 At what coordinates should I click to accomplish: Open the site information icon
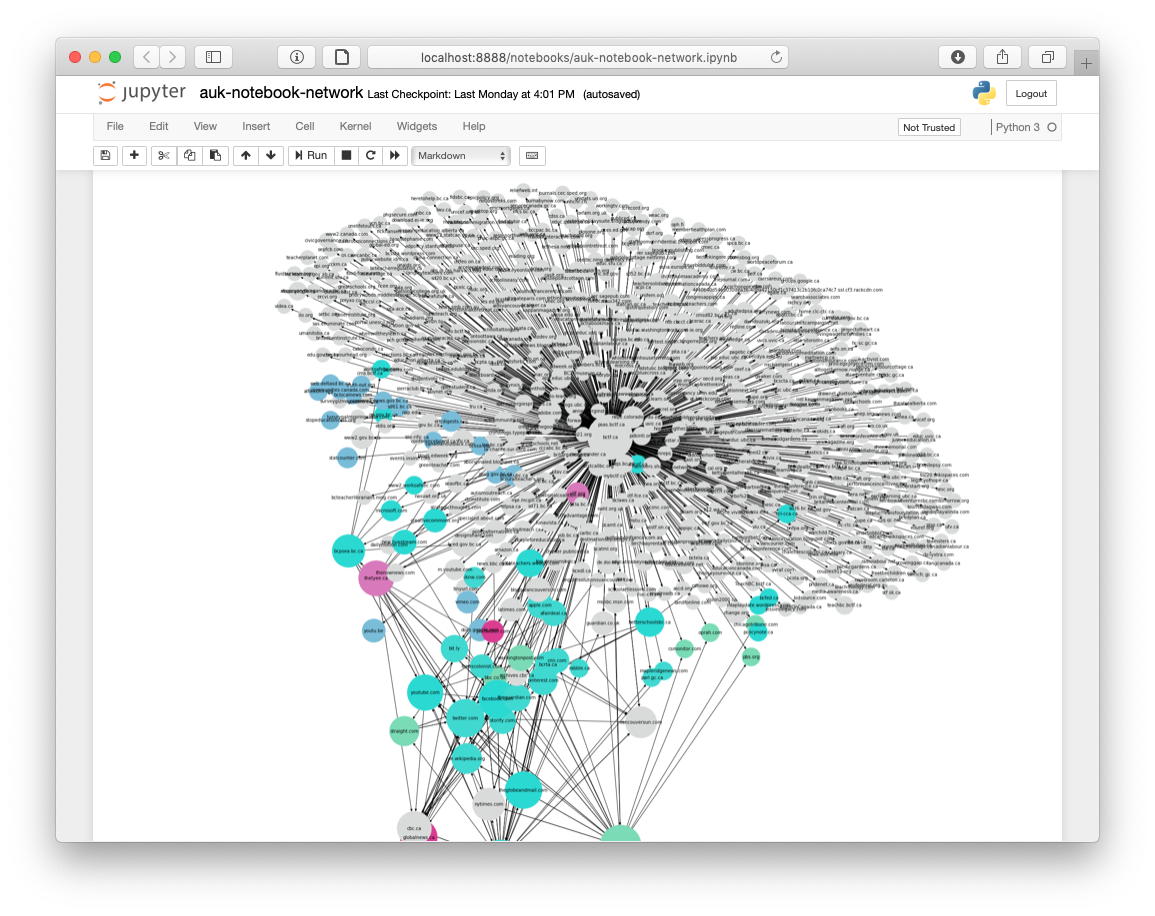297,57
